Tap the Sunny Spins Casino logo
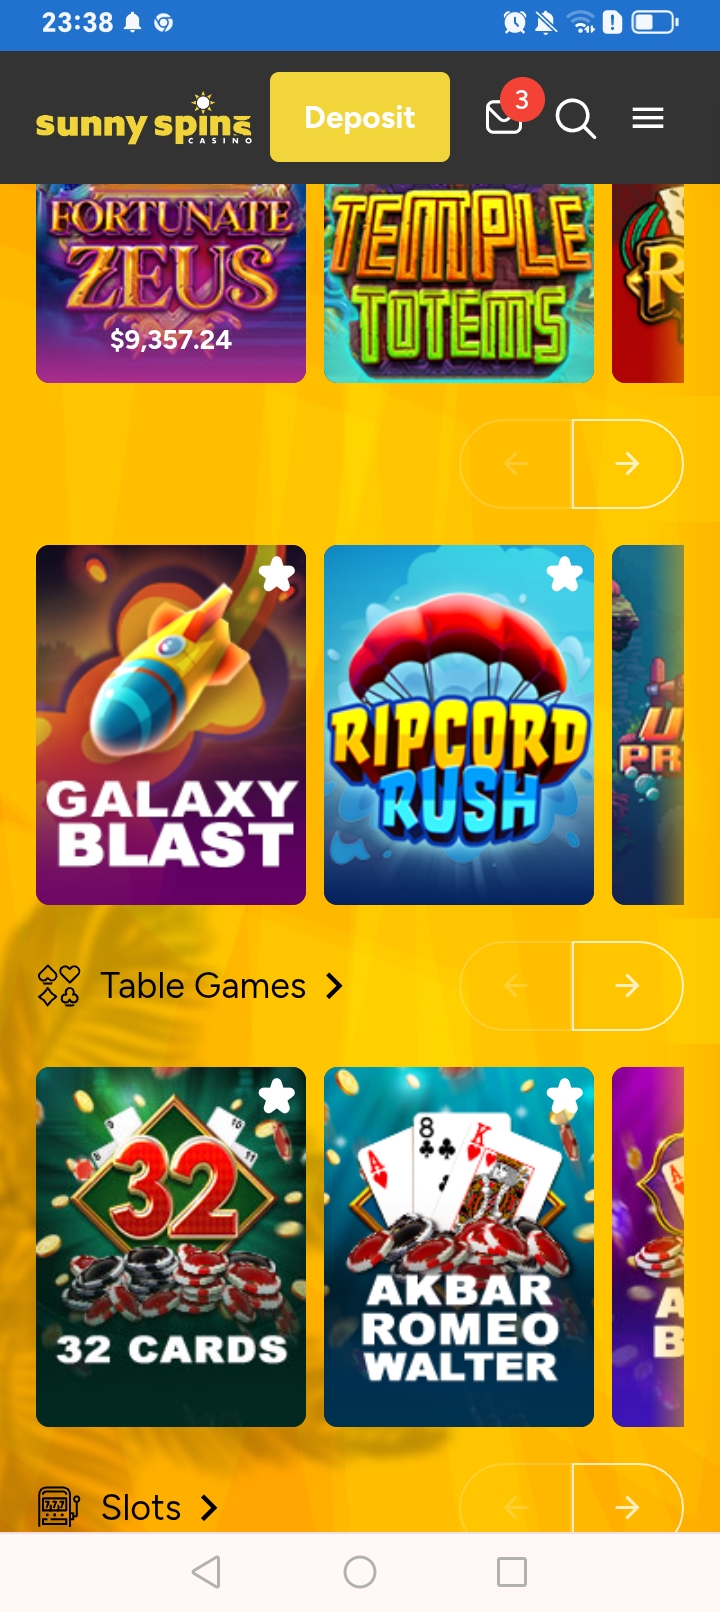The image size is (720, 1612). (144, 119)
